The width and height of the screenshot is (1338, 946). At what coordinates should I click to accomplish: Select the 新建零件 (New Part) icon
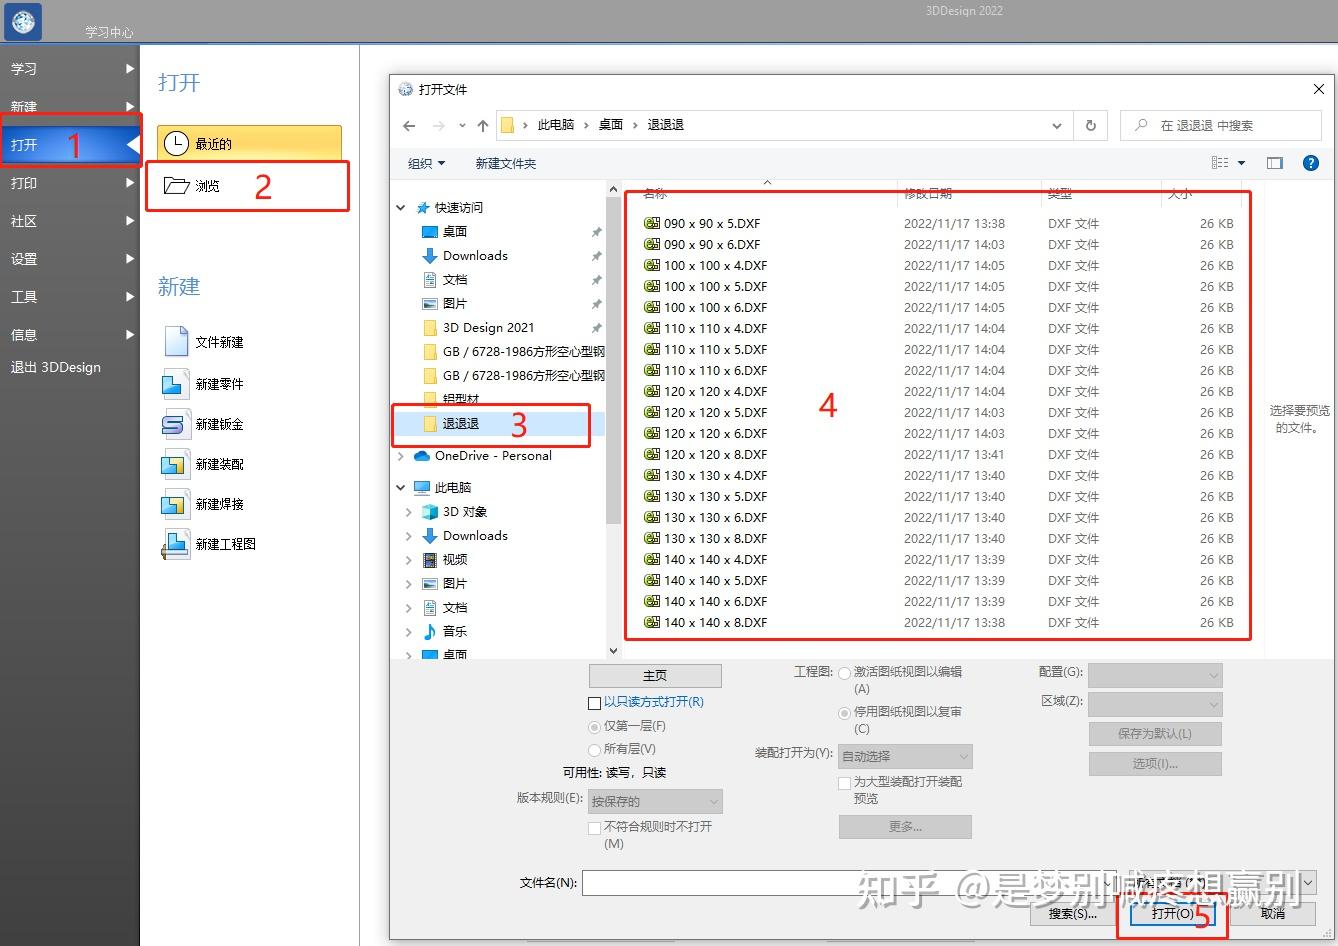(x=175, y=383)
